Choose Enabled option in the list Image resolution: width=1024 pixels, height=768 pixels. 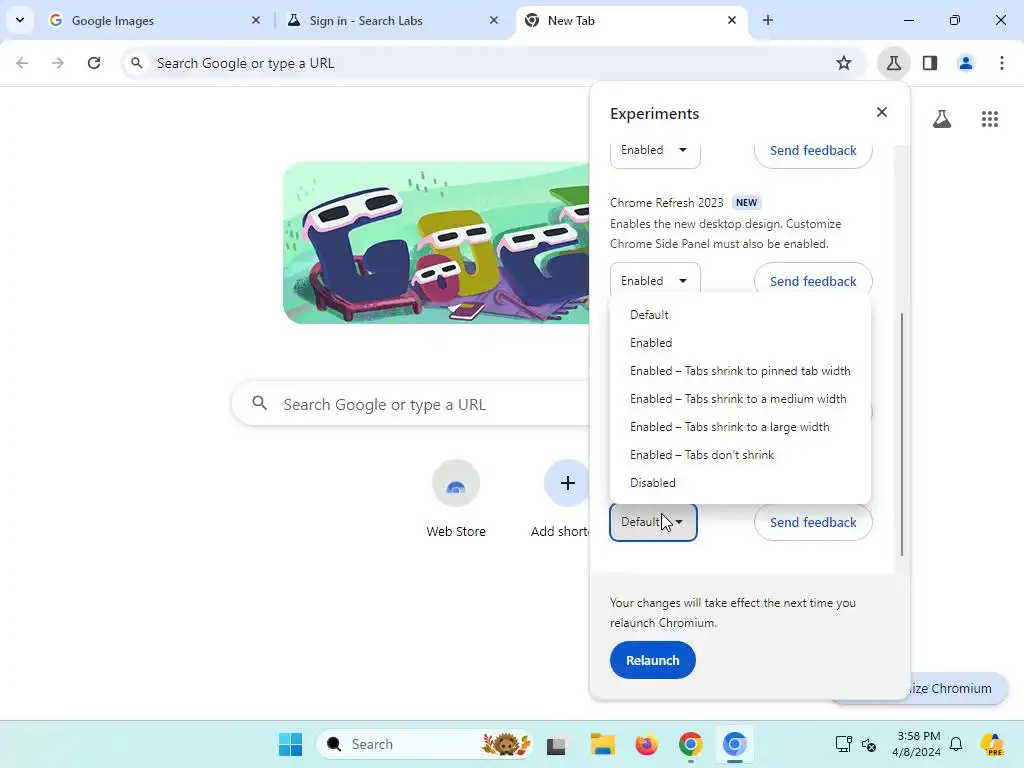coord(740,343)
